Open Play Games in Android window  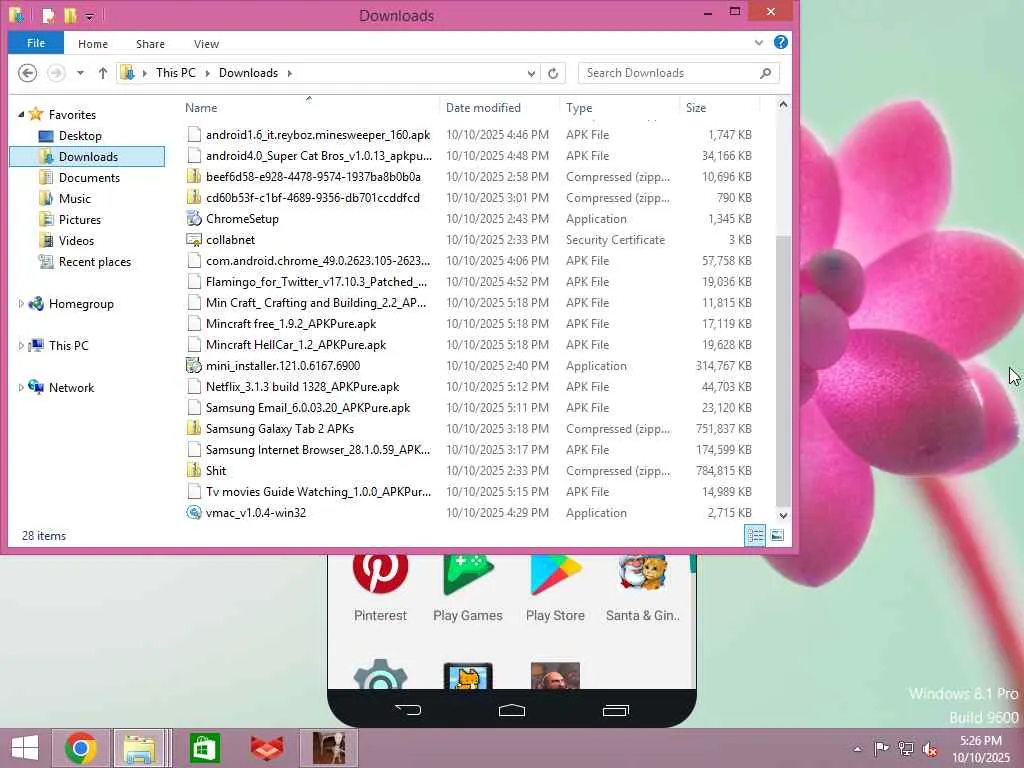point(468,586)
